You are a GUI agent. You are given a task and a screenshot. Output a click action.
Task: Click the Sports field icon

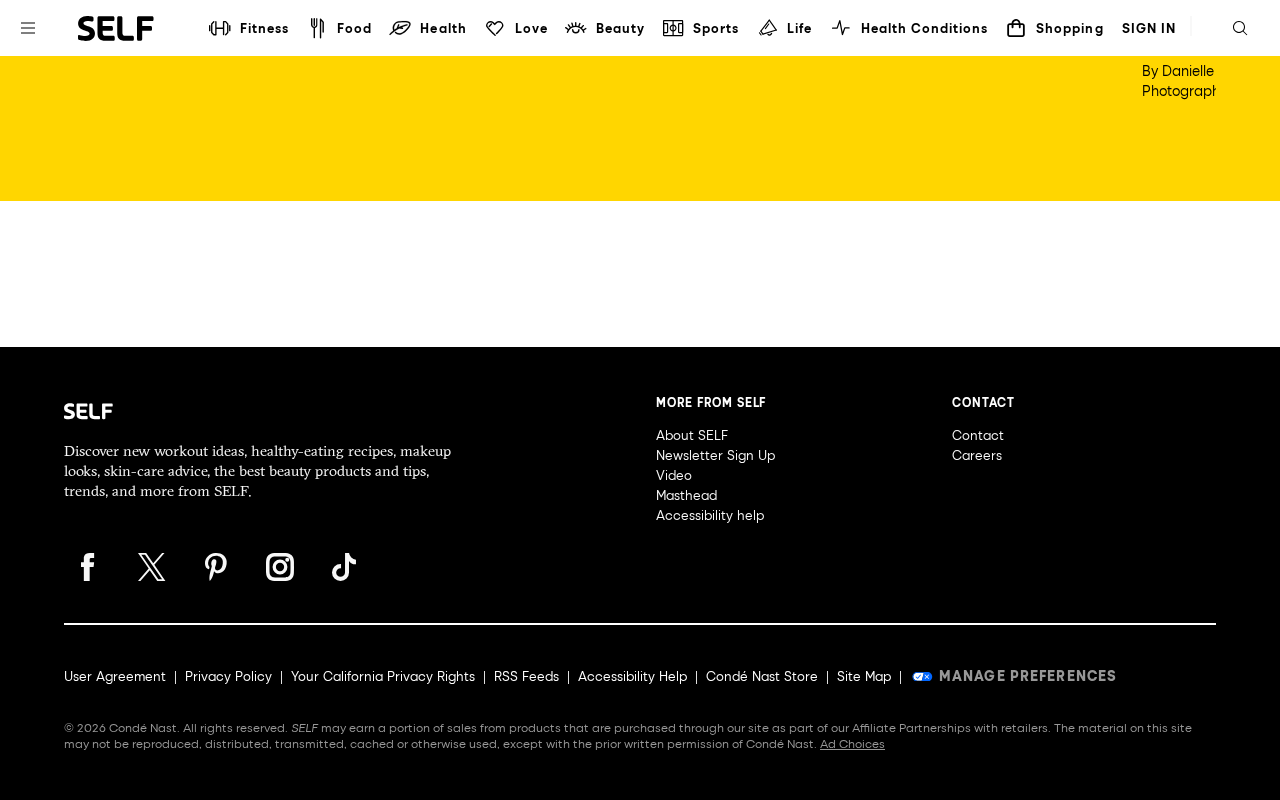pyautogui.click(x=673, y=28)
